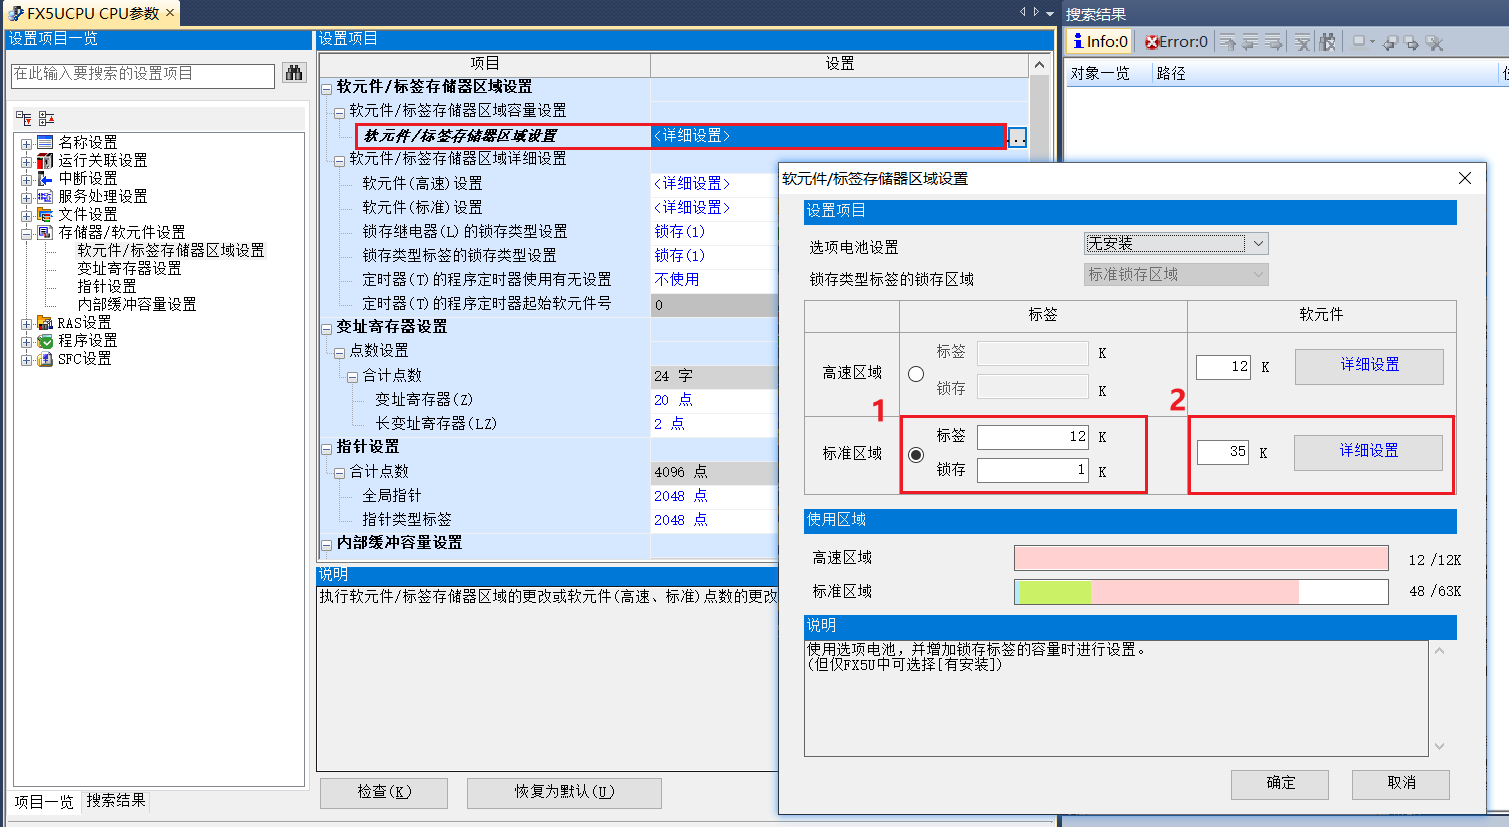The height and width of the screenshot is (827, 1509).
Task: Click the 程序设置 tree icon
Action: (x=45, y=341)
